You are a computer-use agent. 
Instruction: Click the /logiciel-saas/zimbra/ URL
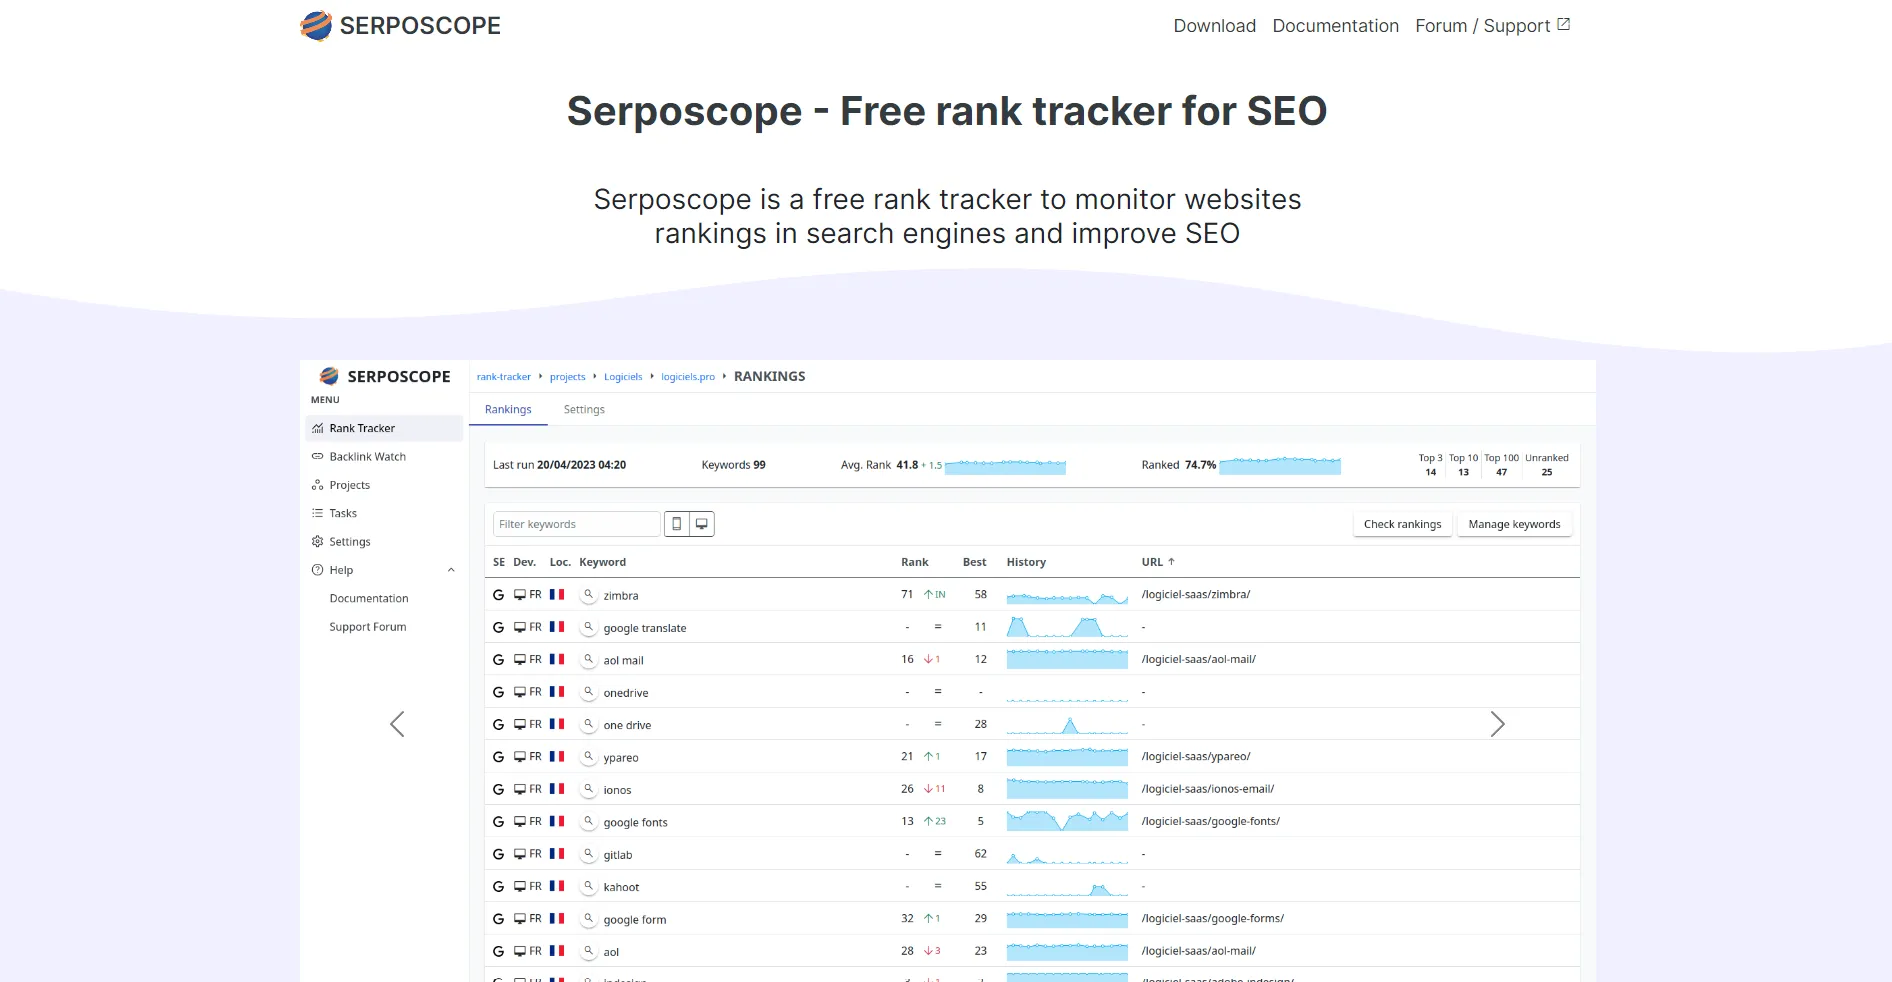(x=1196, y=594)
